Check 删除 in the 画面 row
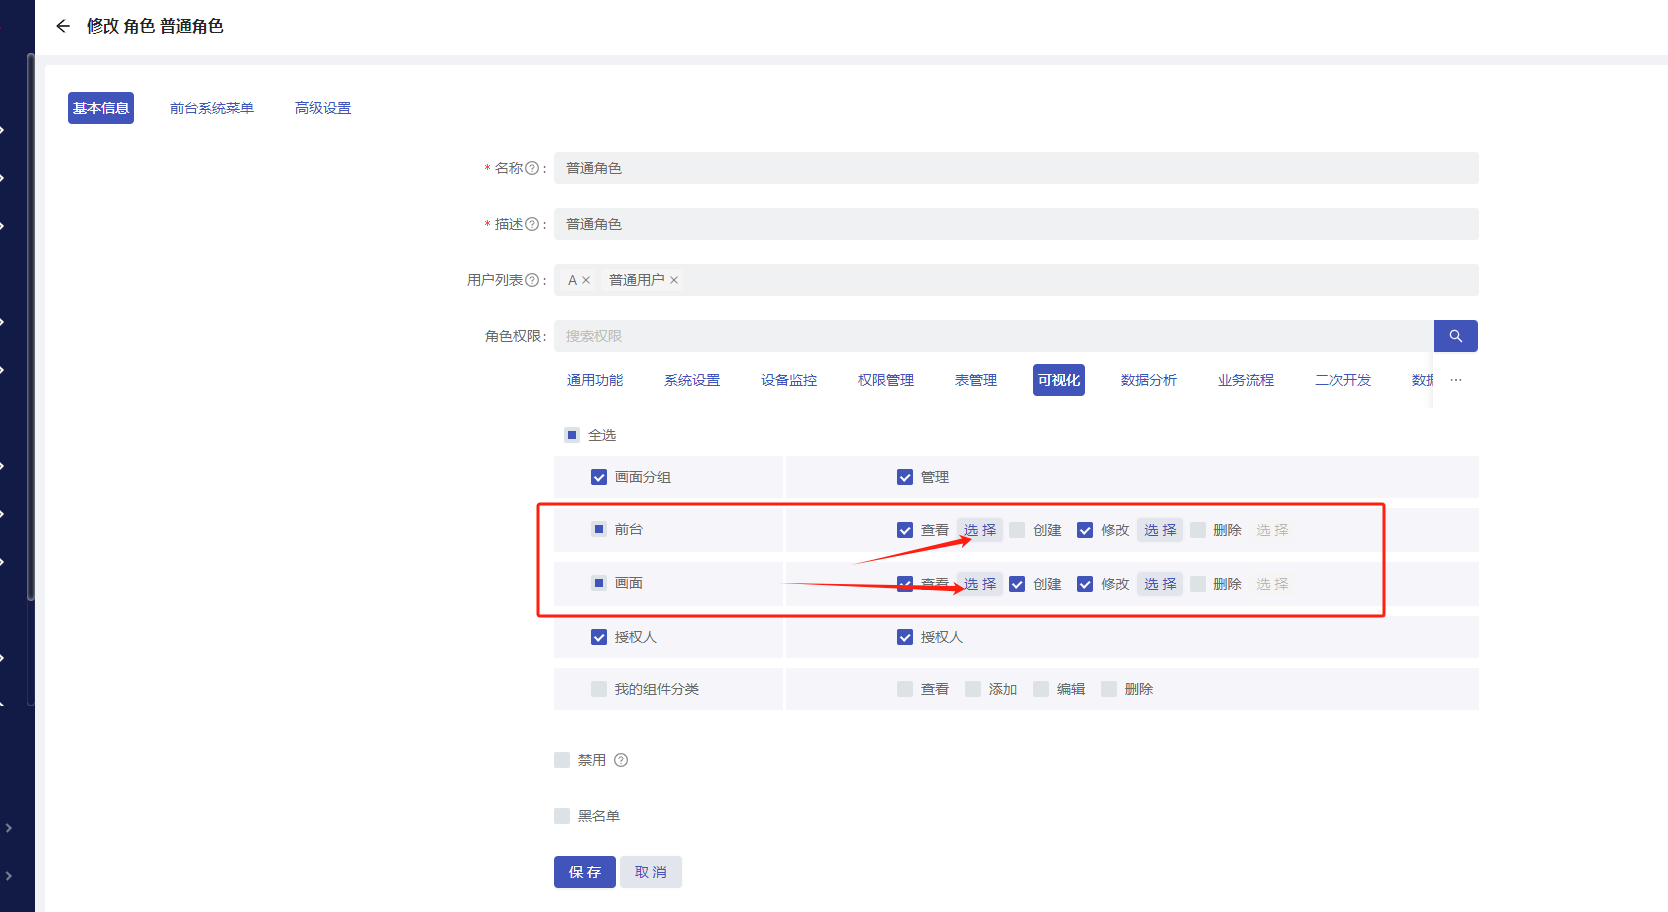1668x912 pixels. coord(1197,584)
